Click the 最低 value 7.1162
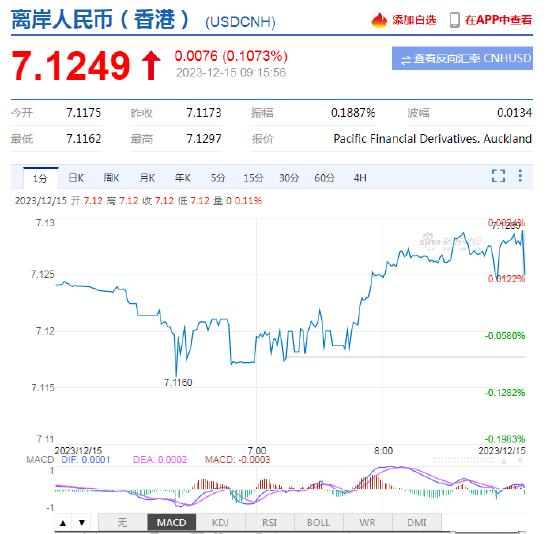 click(83, 139)
